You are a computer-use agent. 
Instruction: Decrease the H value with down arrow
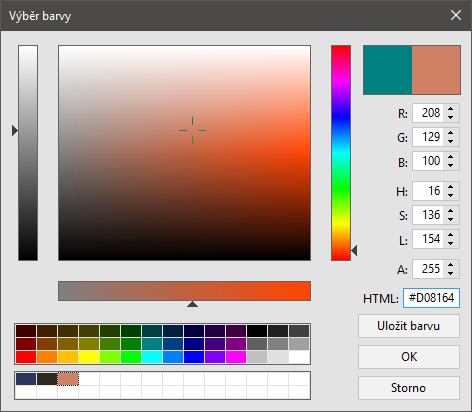[x=451, y=195]
